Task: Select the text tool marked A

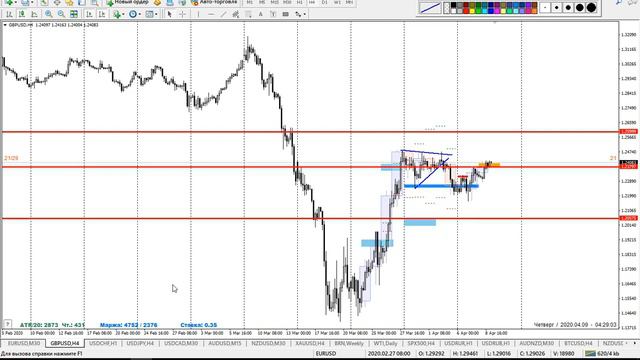Action: coord(260,14)
